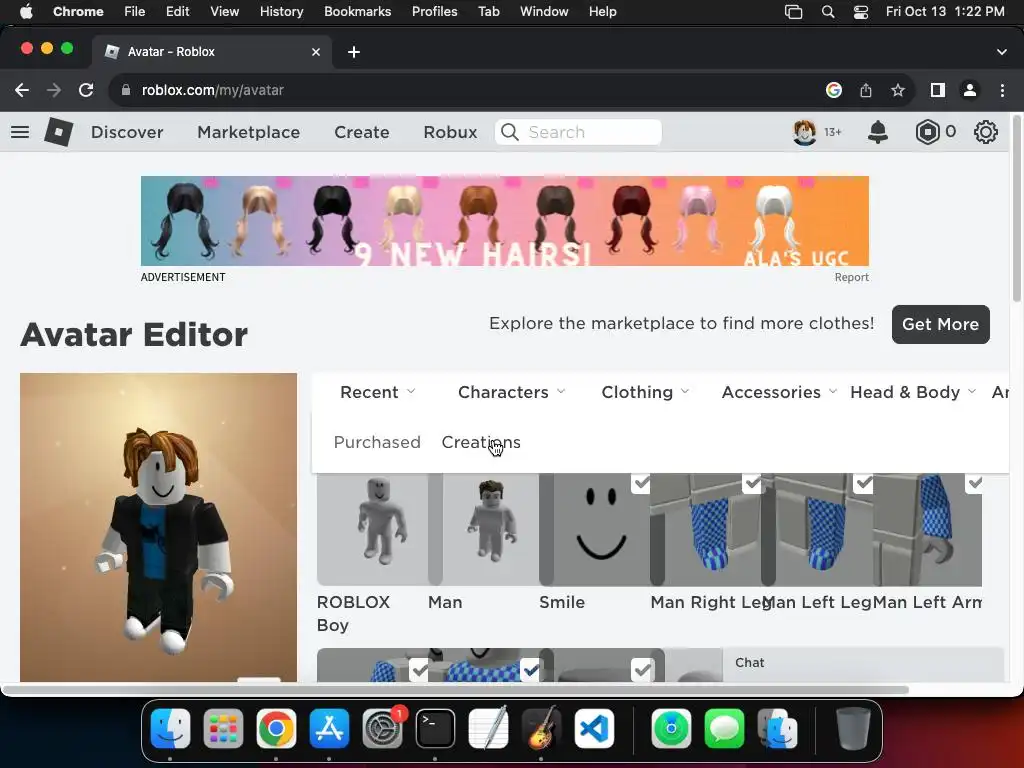1024x768 pixels.
Task: Click the vertical page scrollbar
Action: click(1017, 209)
